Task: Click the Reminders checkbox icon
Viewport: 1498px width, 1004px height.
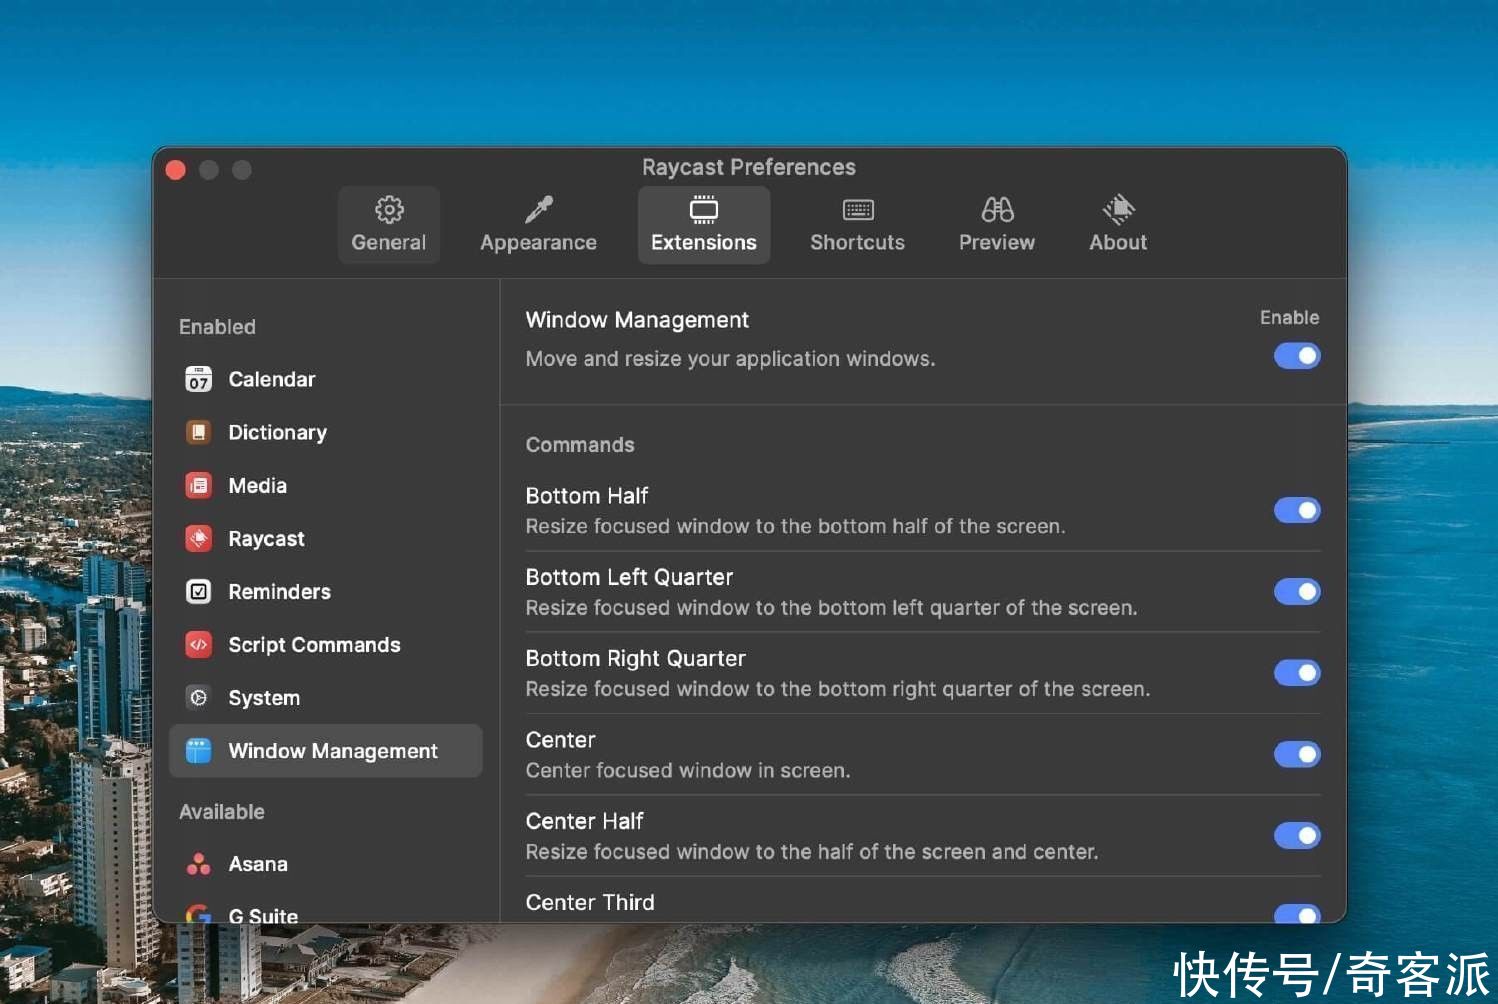Action: pos(199,591)
